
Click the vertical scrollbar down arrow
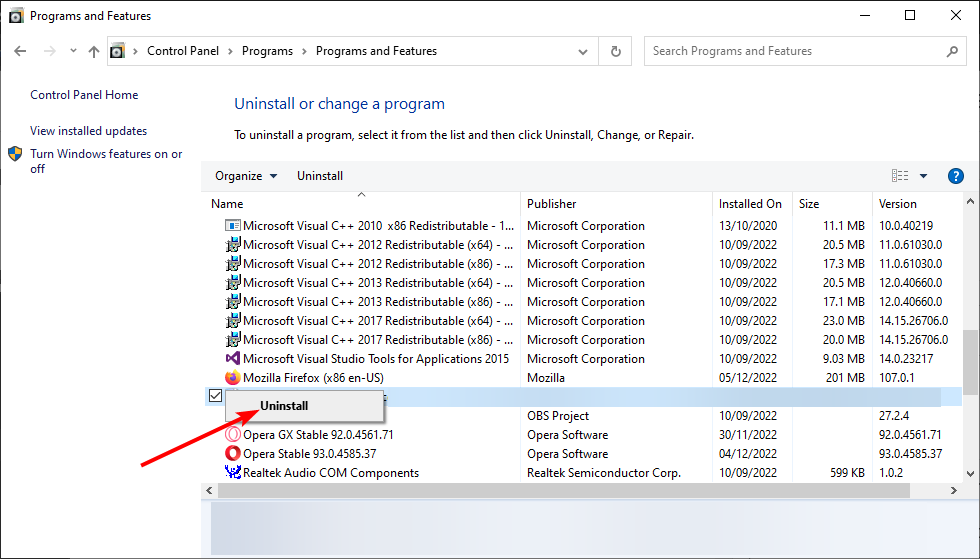[x=970, y=474]
